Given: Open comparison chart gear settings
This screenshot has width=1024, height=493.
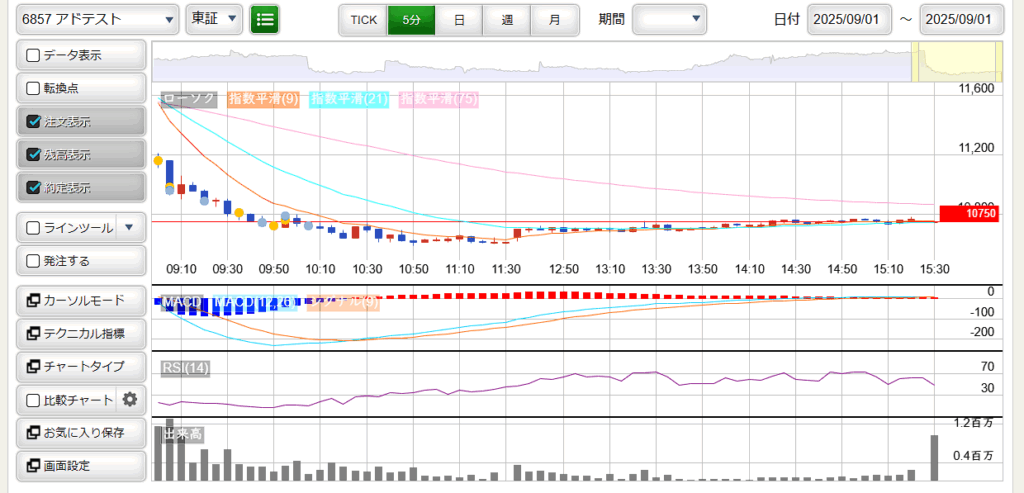Looking at the screenshot, I should 130,400.
